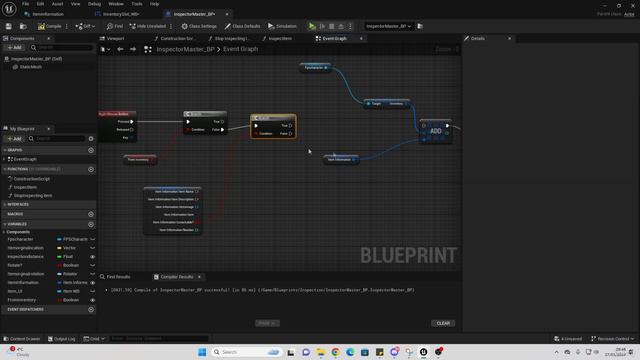Screen dimensions: 640x360
Task: Click the Stop play session icon
Action: coord(332,26)
